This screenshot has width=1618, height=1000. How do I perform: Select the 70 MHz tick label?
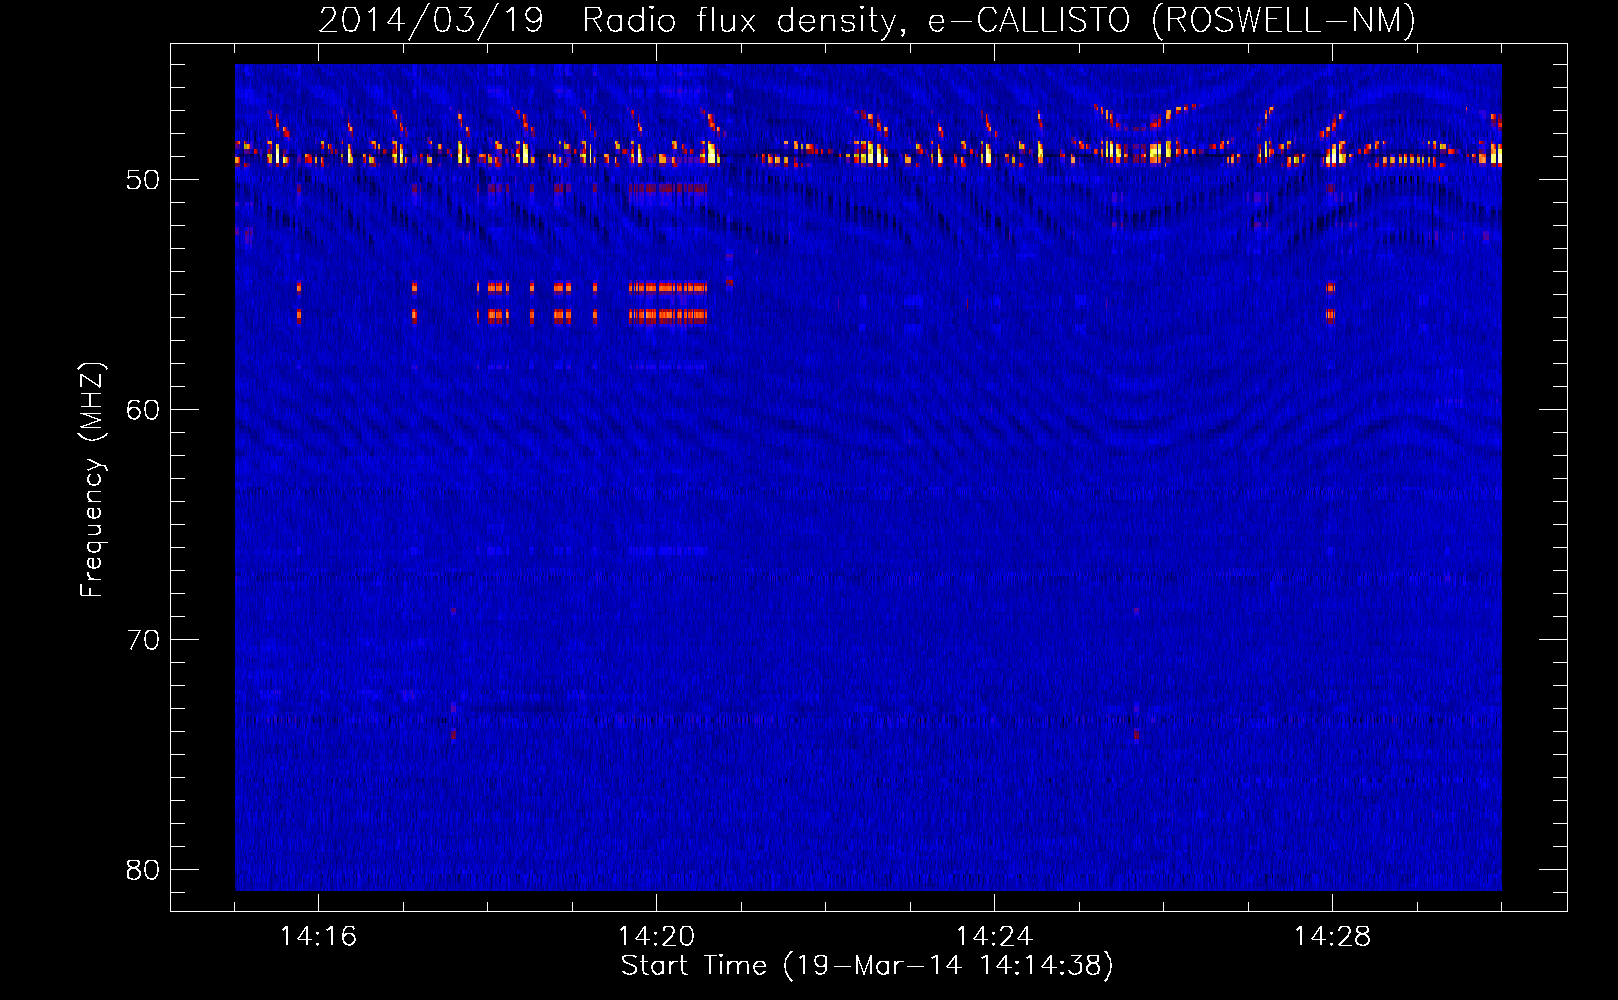[143, 640]
